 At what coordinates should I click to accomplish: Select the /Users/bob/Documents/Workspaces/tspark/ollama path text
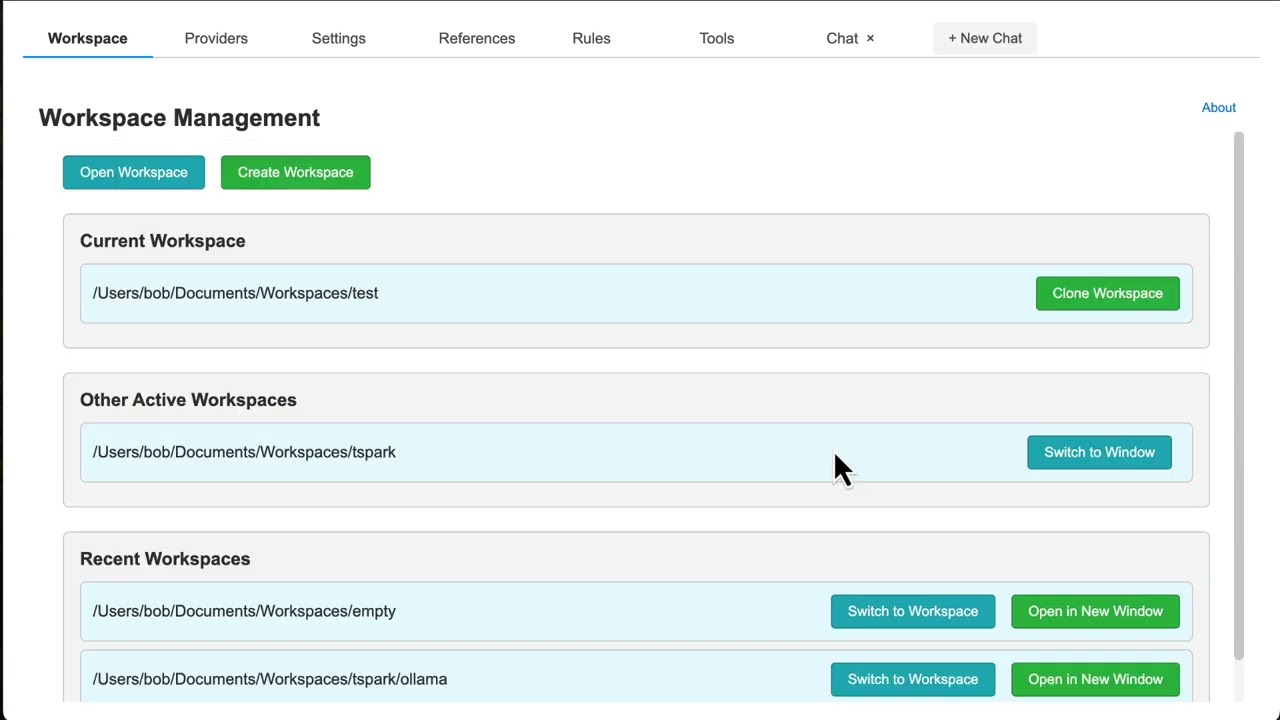(x=270, y=679)
